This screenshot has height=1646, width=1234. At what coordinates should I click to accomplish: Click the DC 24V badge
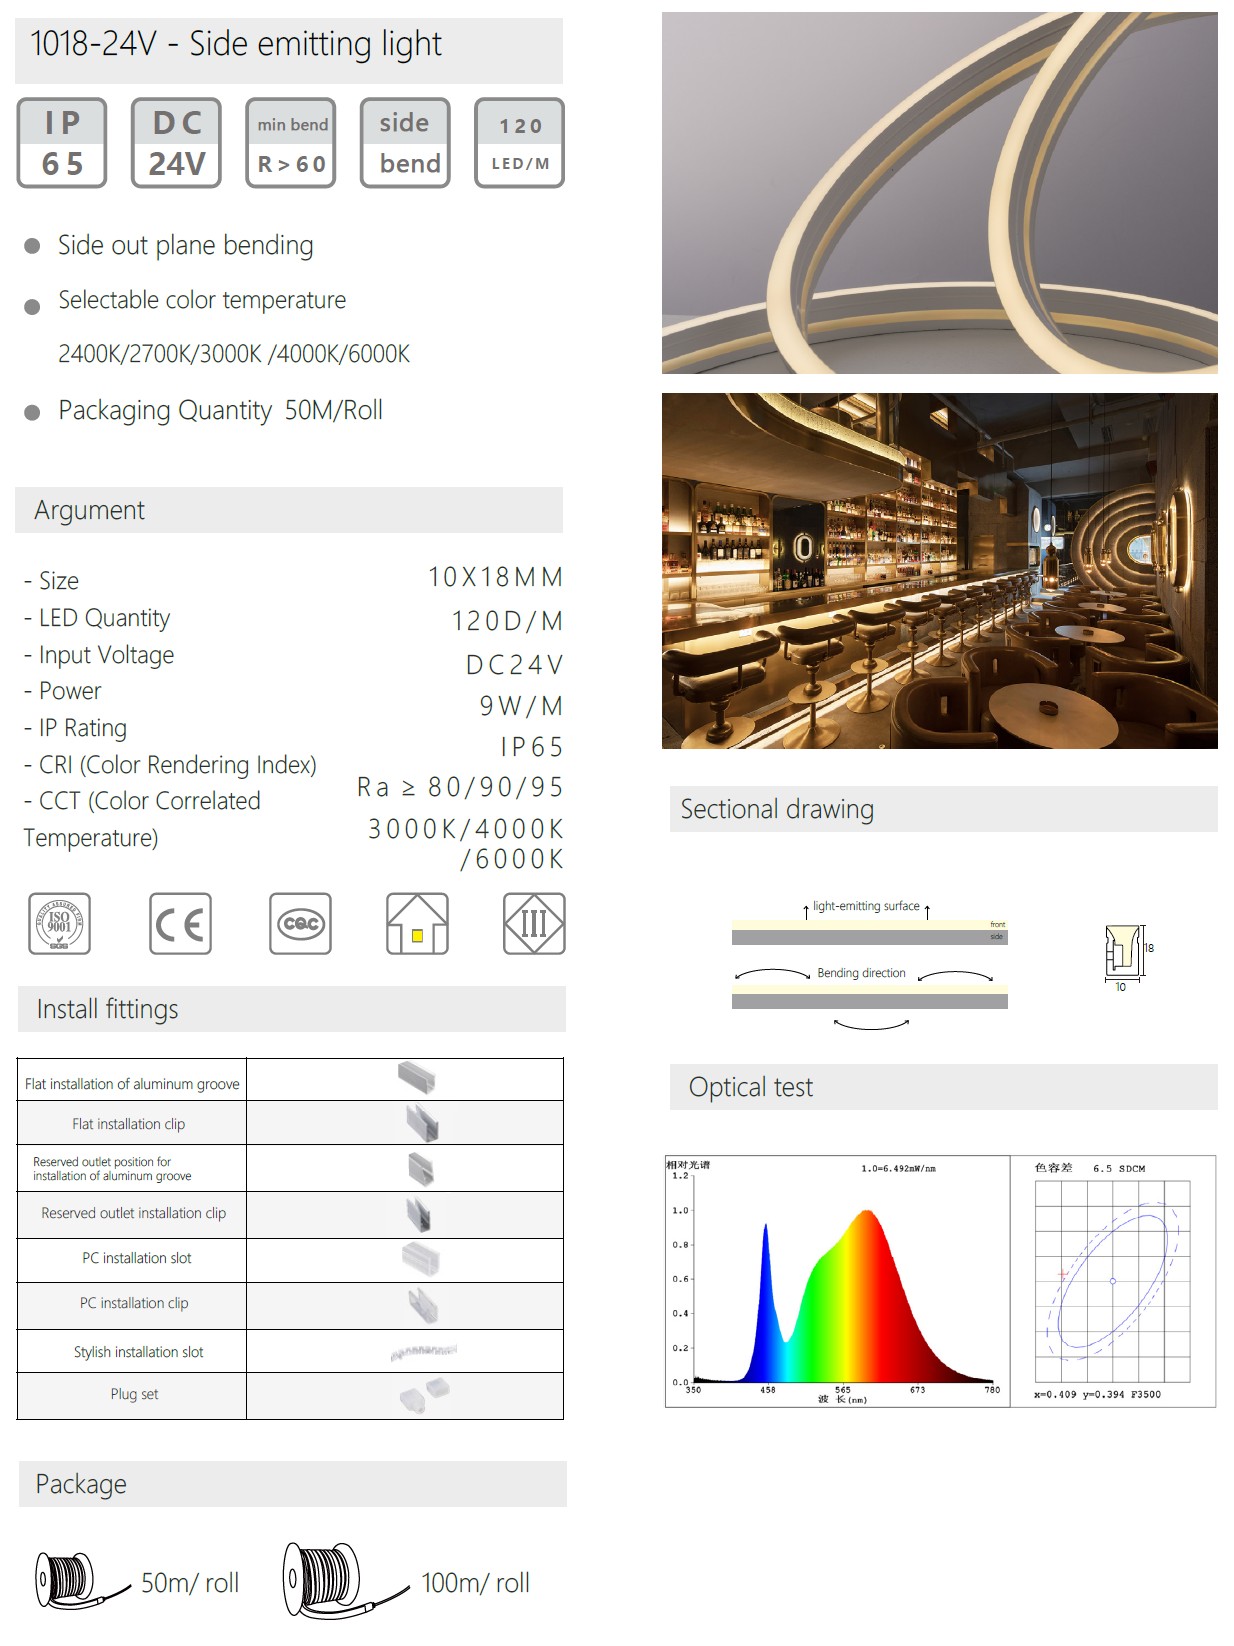(x=177, y=143)
